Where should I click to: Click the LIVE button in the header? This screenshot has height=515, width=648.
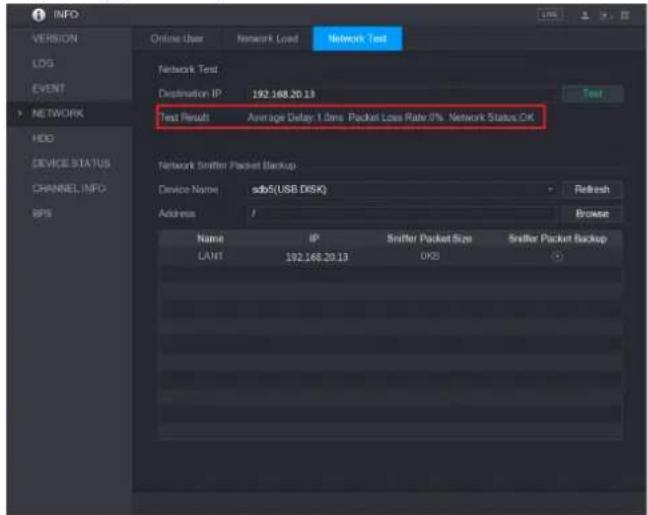550,15
